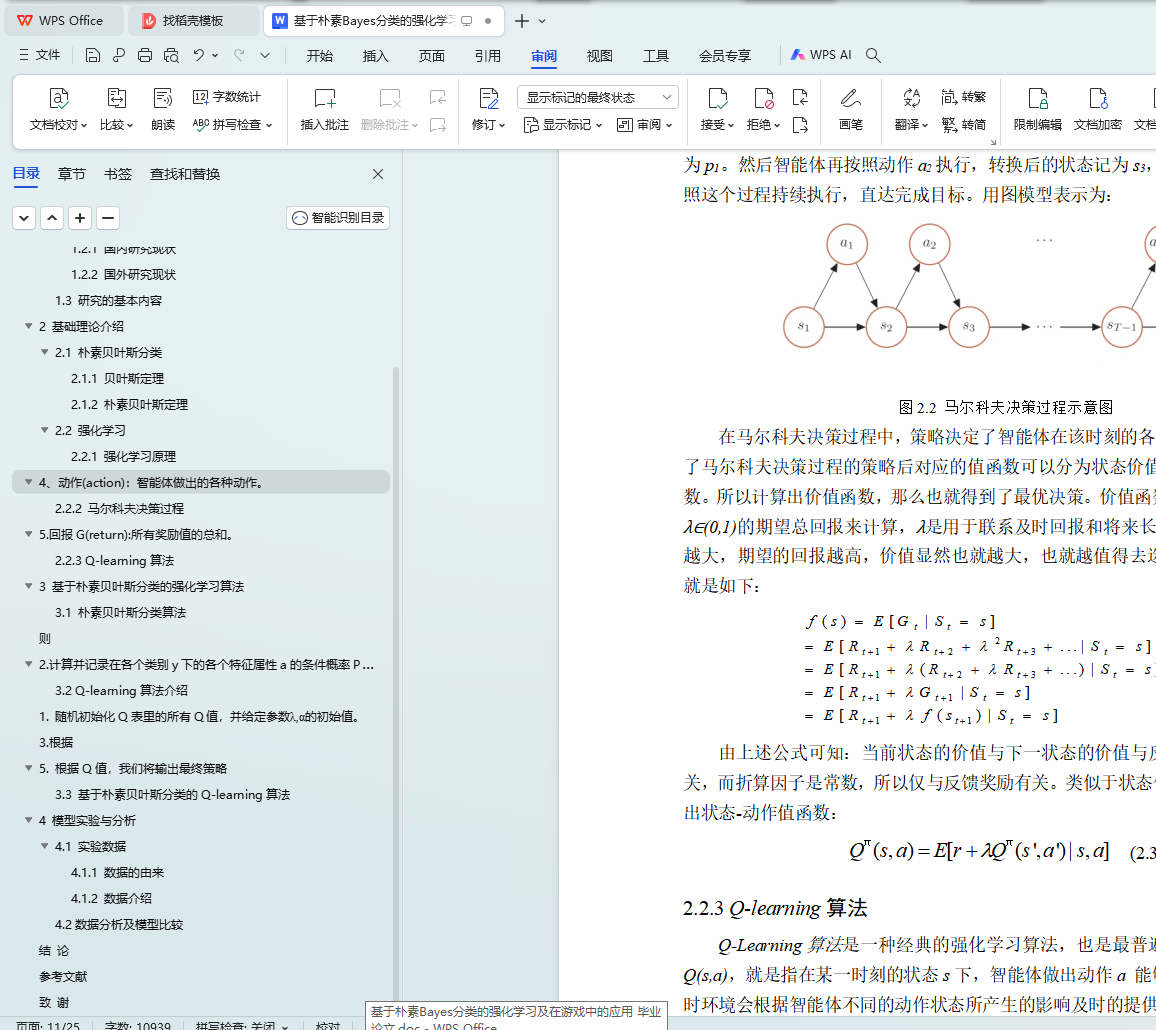Go to previous revision icon

801,97
